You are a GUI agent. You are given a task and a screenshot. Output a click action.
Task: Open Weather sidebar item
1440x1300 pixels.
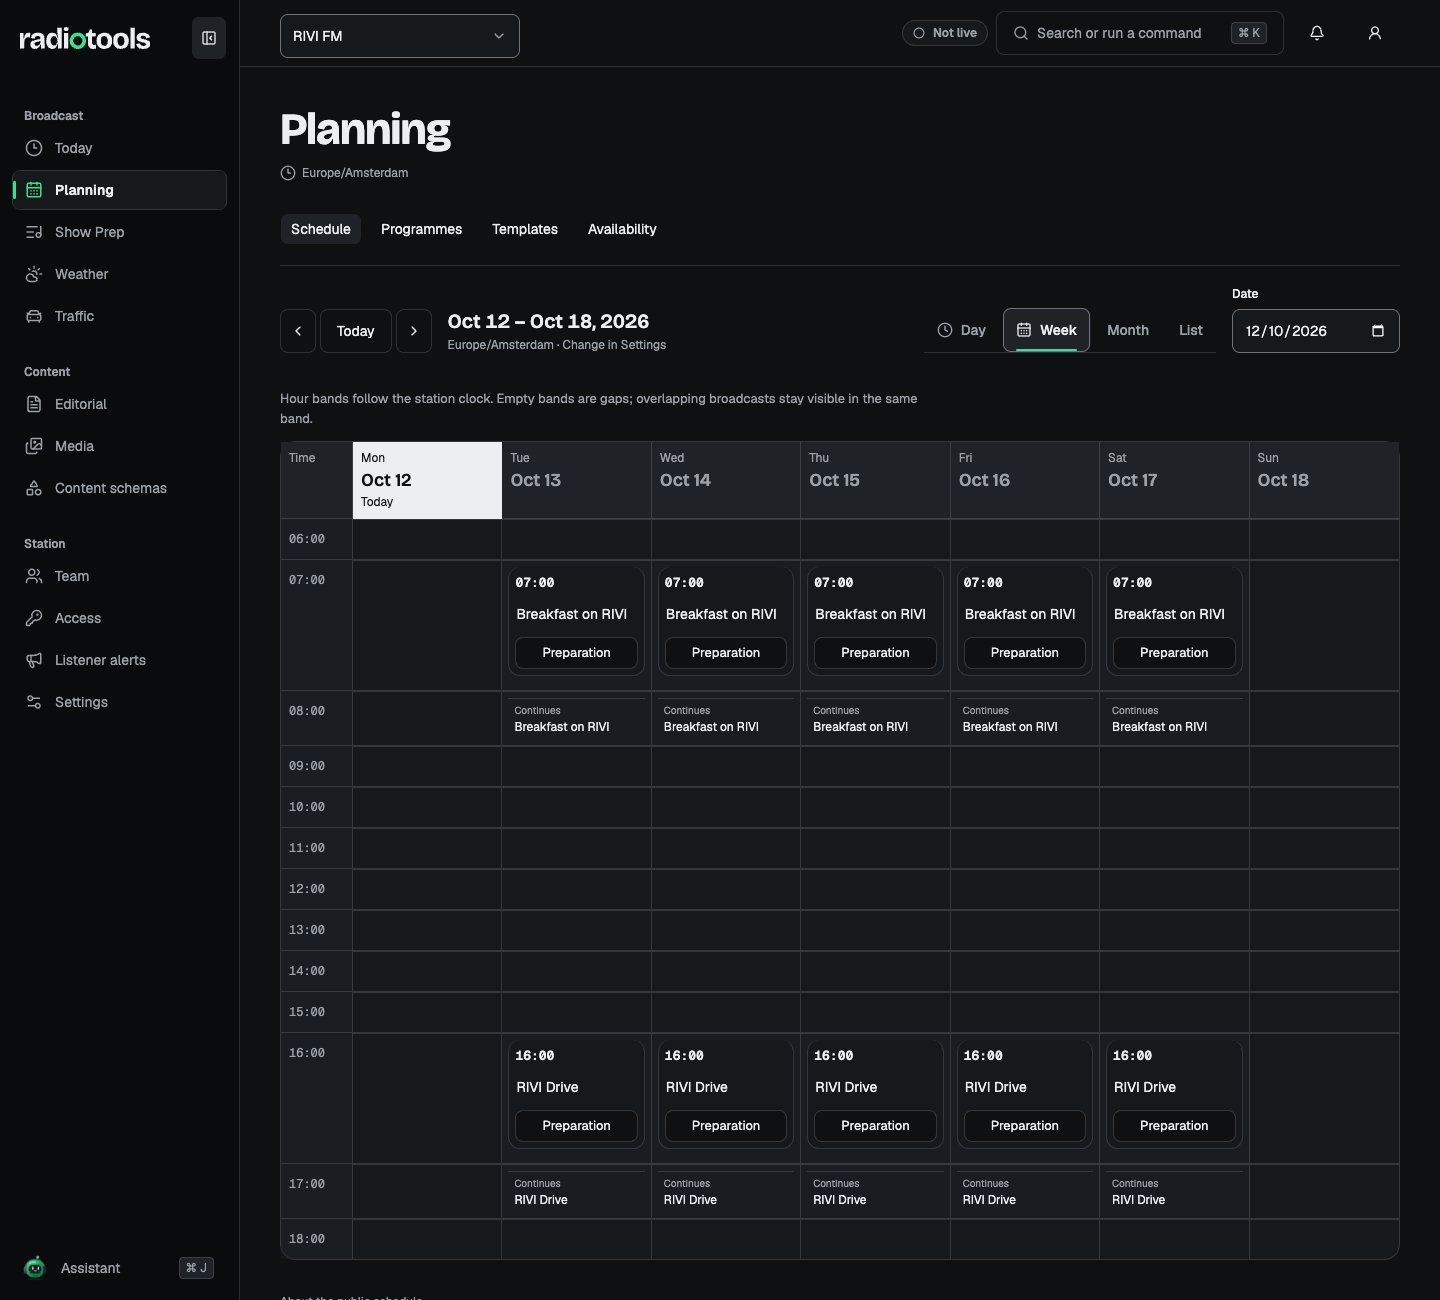(119, 274)
